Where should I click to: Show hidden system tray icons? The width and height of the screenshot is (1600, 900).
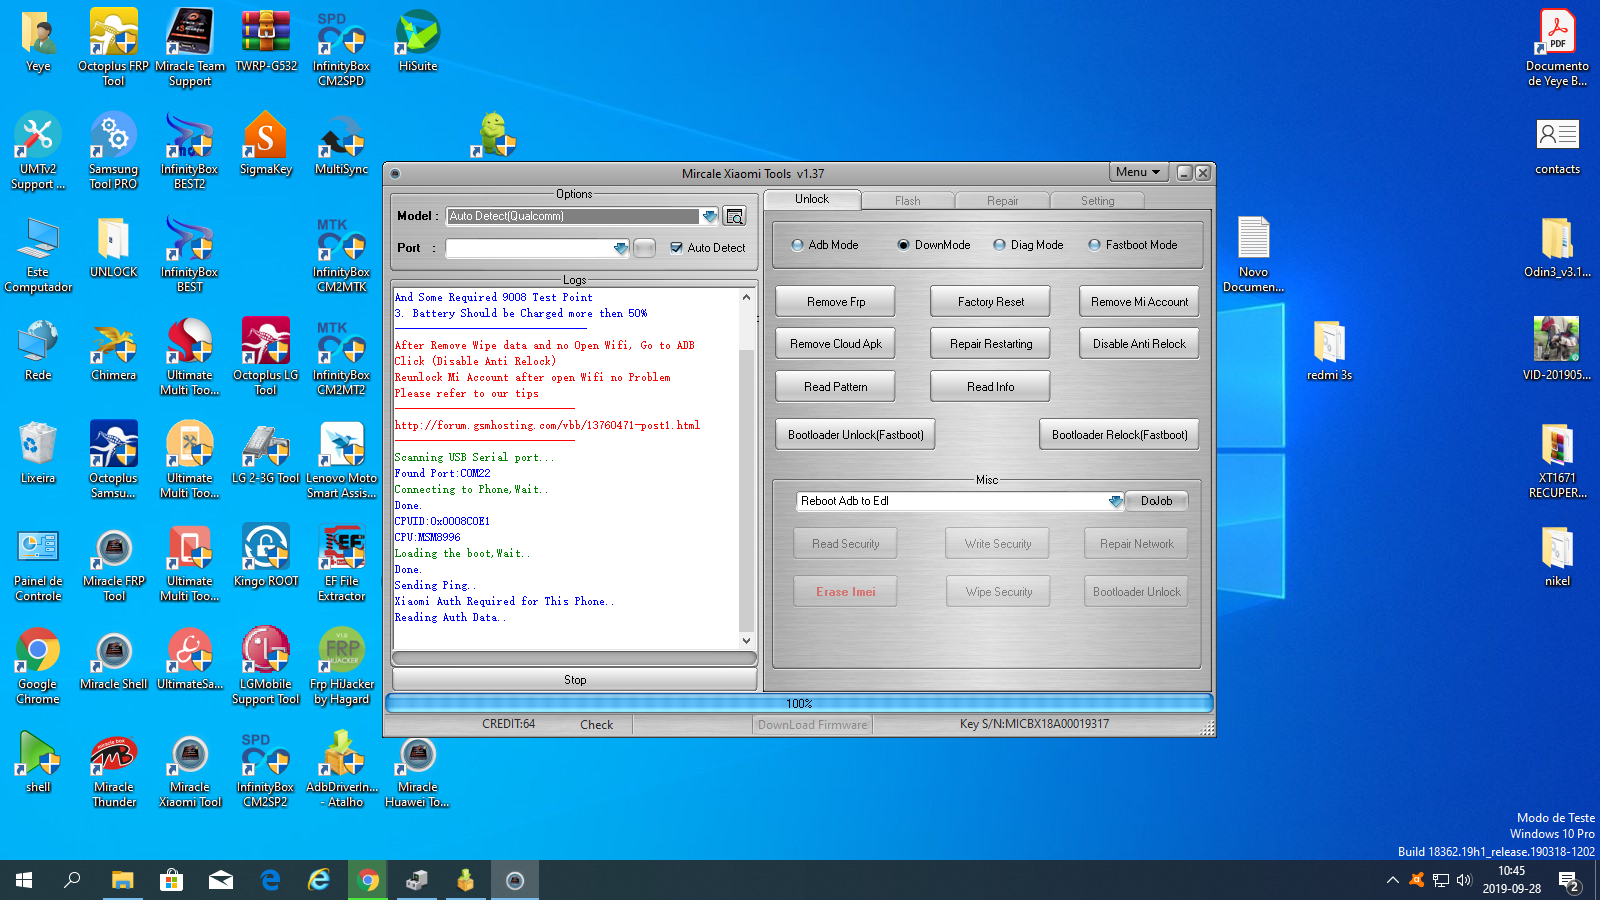pyautogui.click(x=1392, y=880)
